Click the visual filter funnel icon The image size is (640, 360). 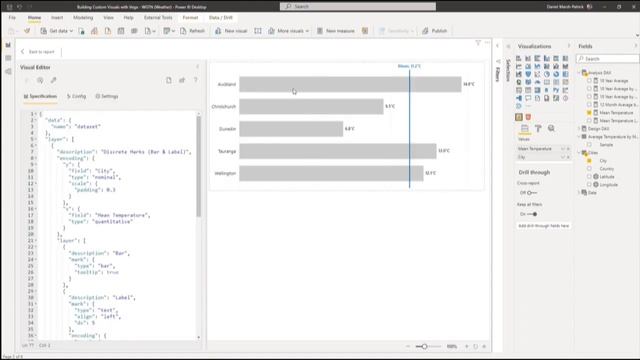[478, 42]
